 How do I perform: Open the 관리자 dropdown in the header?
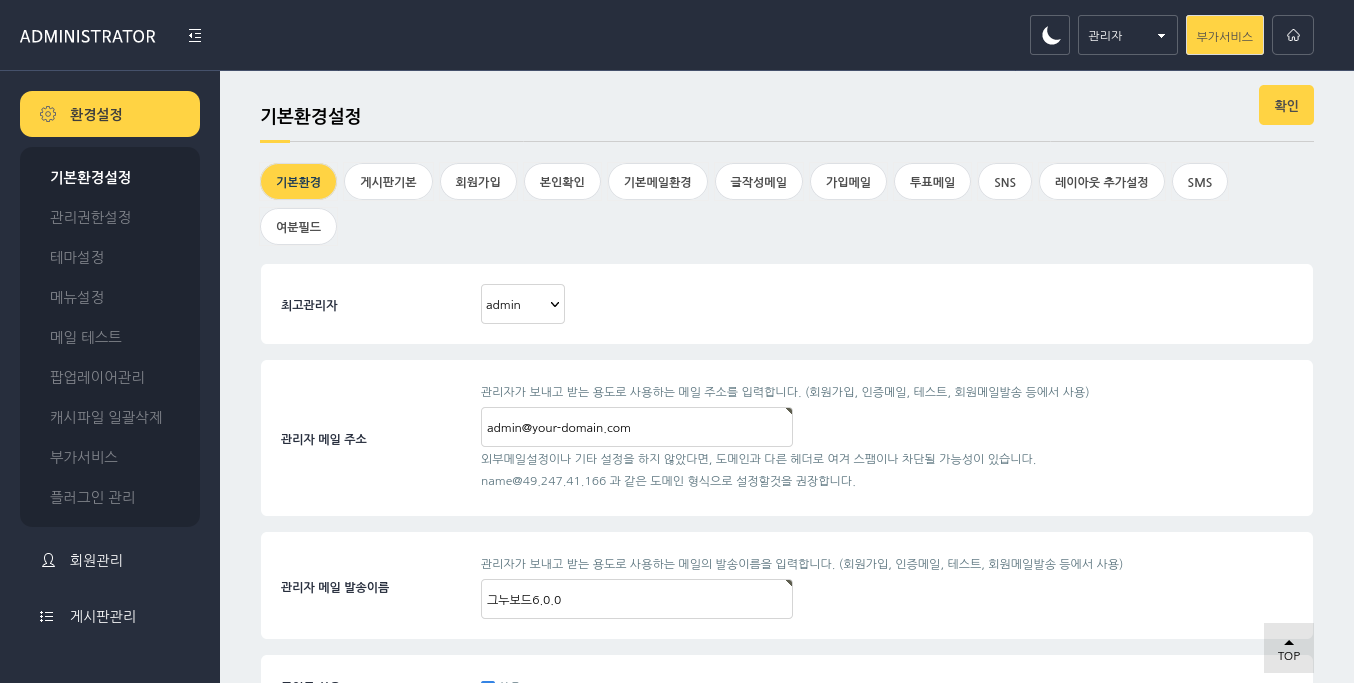[x=1127, y=35]
